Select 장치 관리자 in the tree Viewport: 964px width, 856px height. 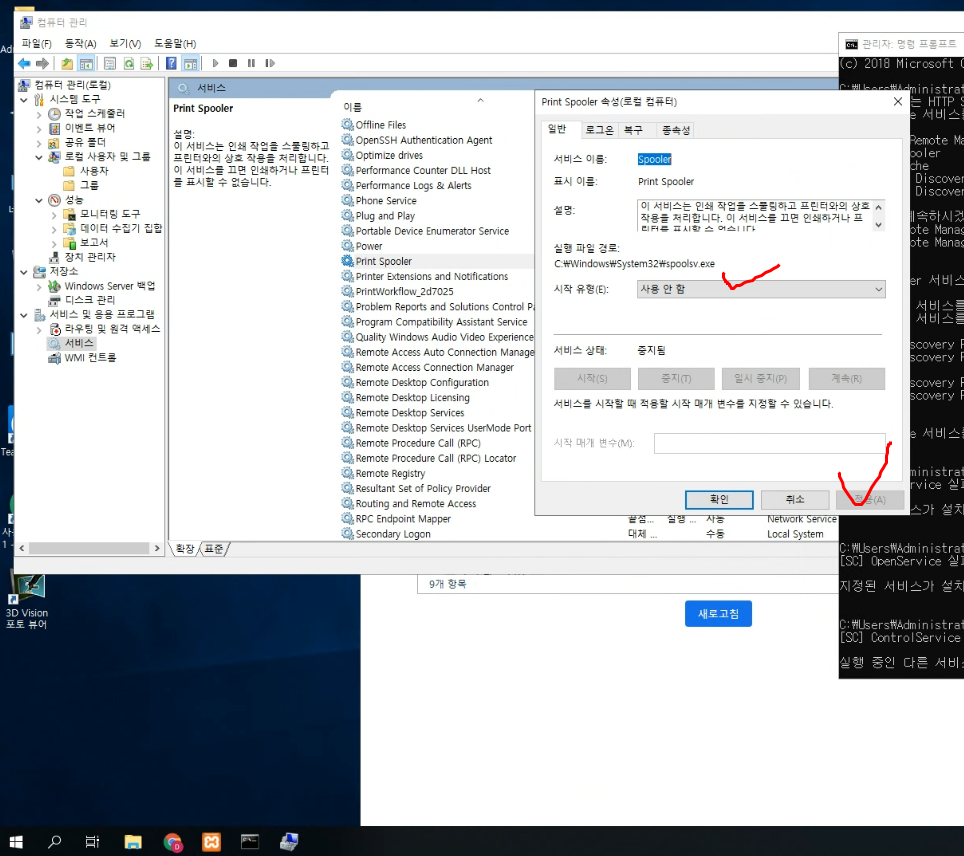tap(90, 257)
